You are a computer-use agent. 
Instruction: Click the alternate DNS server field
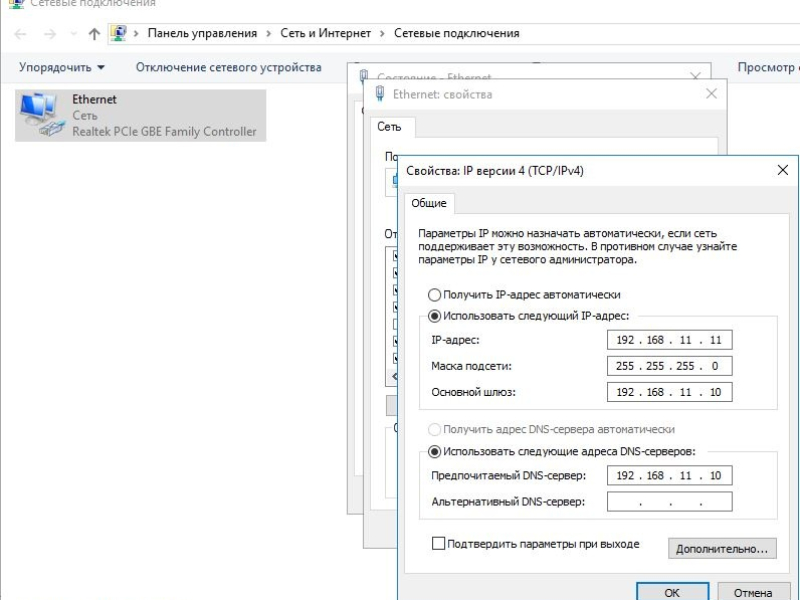(x=669, y=502)
